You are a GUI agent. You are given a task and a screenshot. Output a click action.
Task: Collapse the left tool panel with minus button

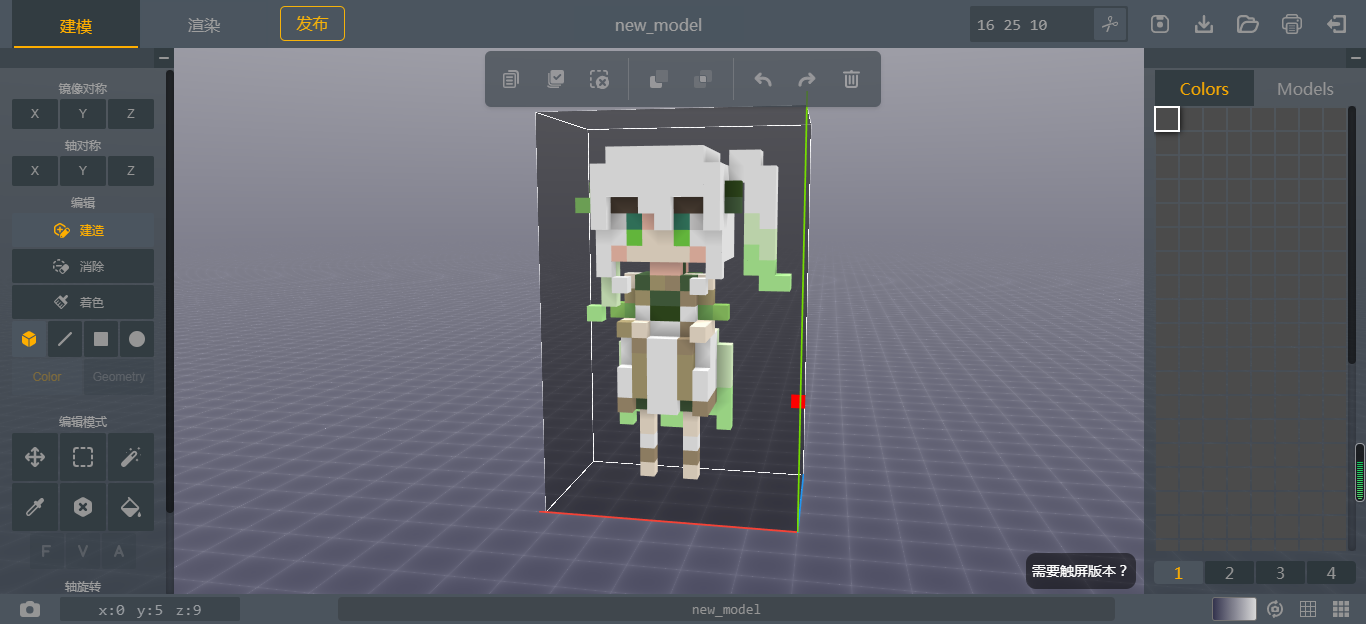coord(164,59)
